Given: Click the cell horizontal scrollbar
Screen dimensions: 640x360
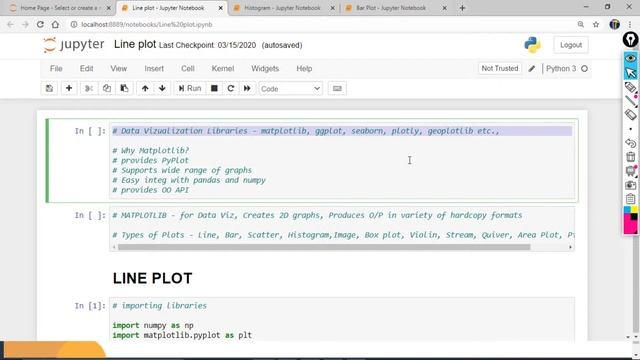Looking at the screenshot, I should tap(324, 247).
